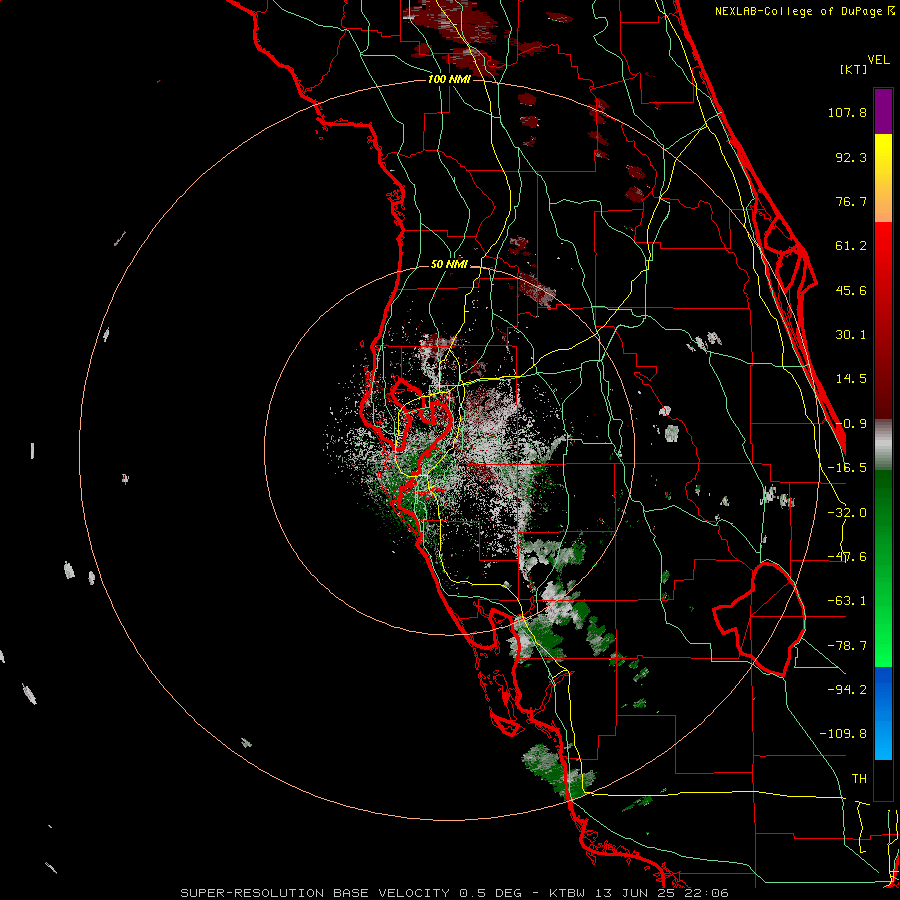The image size is (900, 900).
Task: Click the 100 NMI range ring label
Action: coord(449,79)
